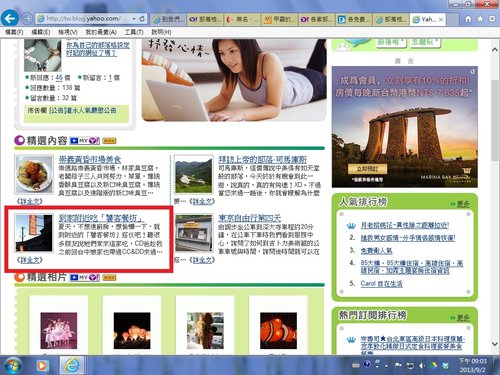The image size is (500, 375).
Task: Click the 立即預訂 button on the hotel ad
Action: pyautogui.click(x=367, y=169)
